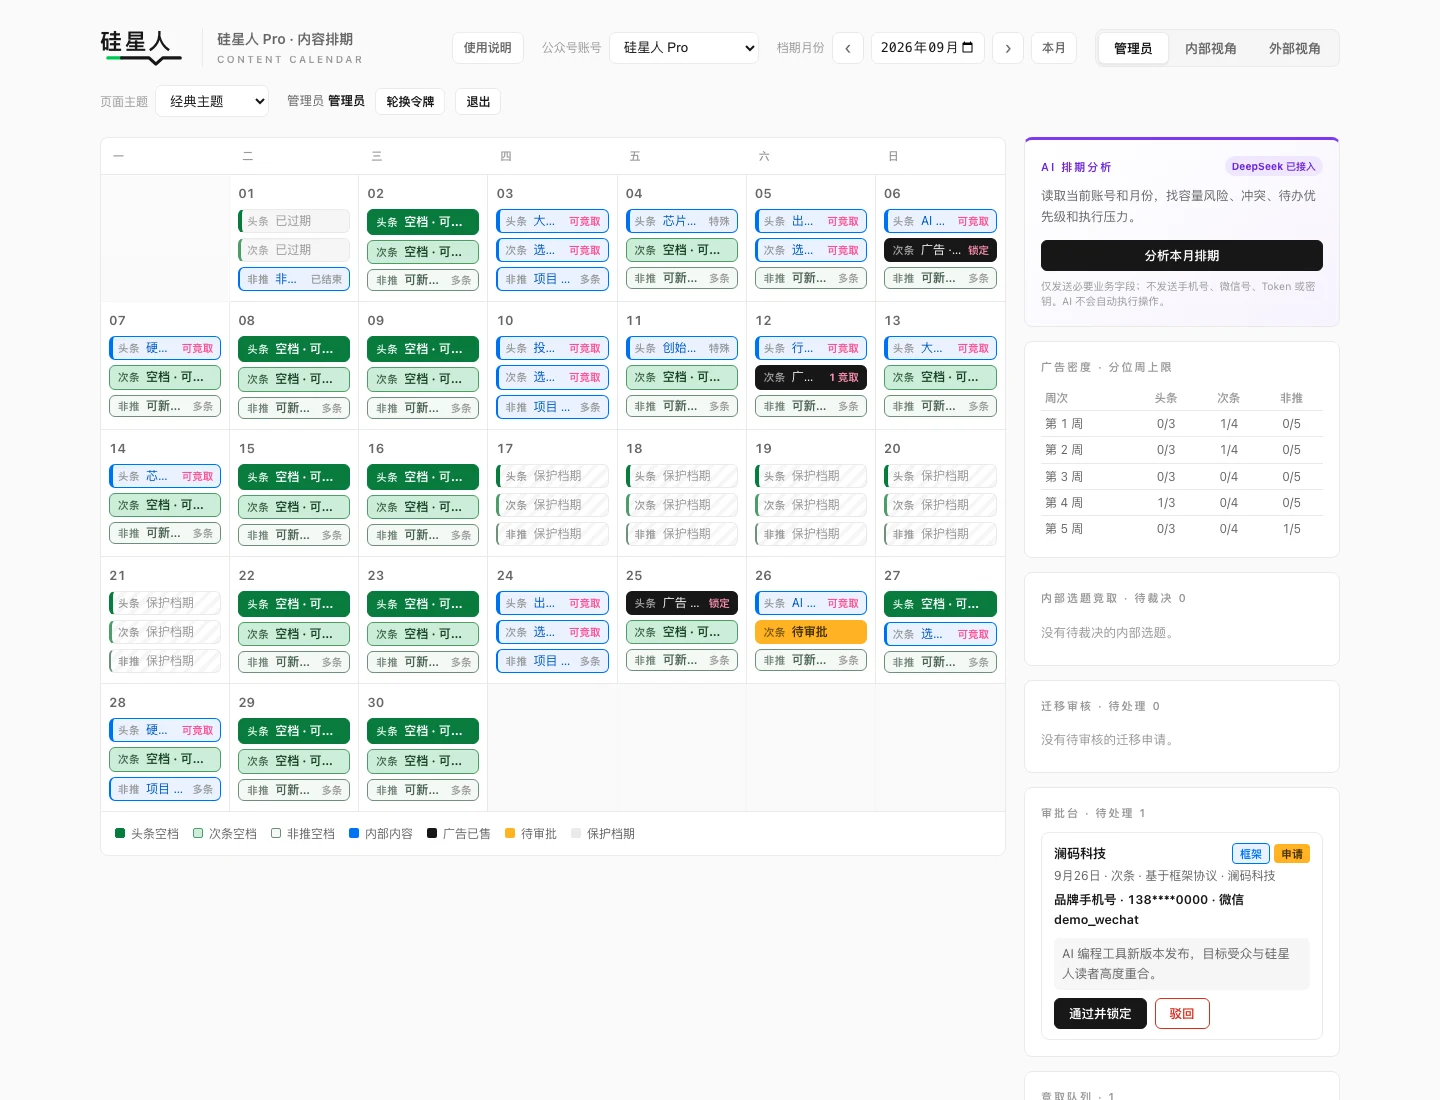The image size is (1440, 1100).
Task: Click the 澜码科技 request title
Action: [1080, 853]
